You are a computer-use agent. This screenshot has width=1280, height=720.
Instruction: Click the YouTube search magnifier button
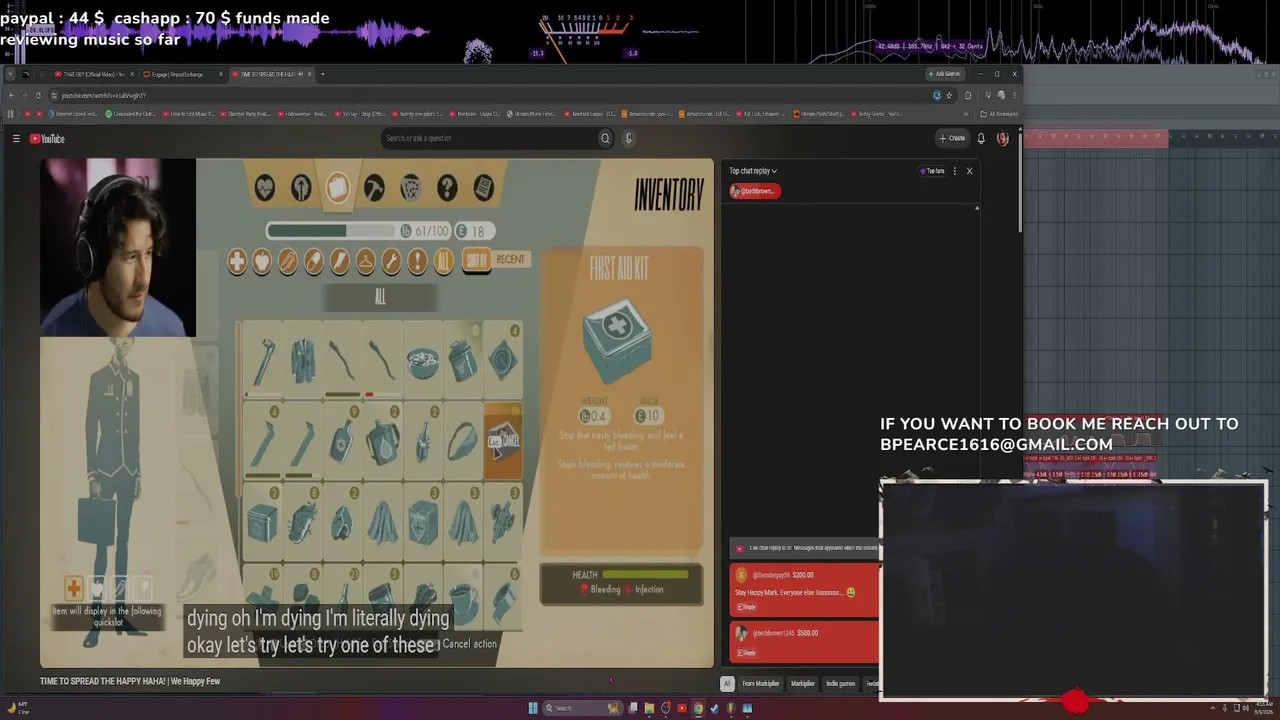(605, 139)
